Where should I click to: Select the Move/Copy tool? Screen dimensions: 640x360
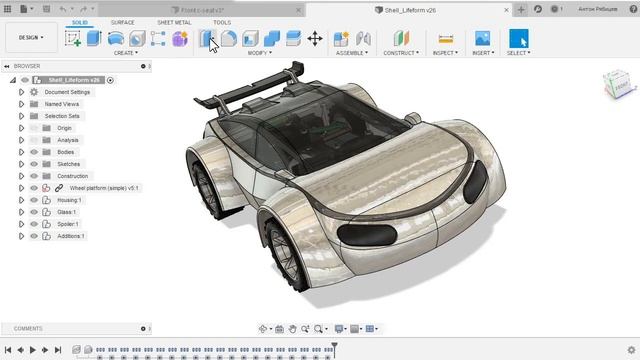click(315, 39)
